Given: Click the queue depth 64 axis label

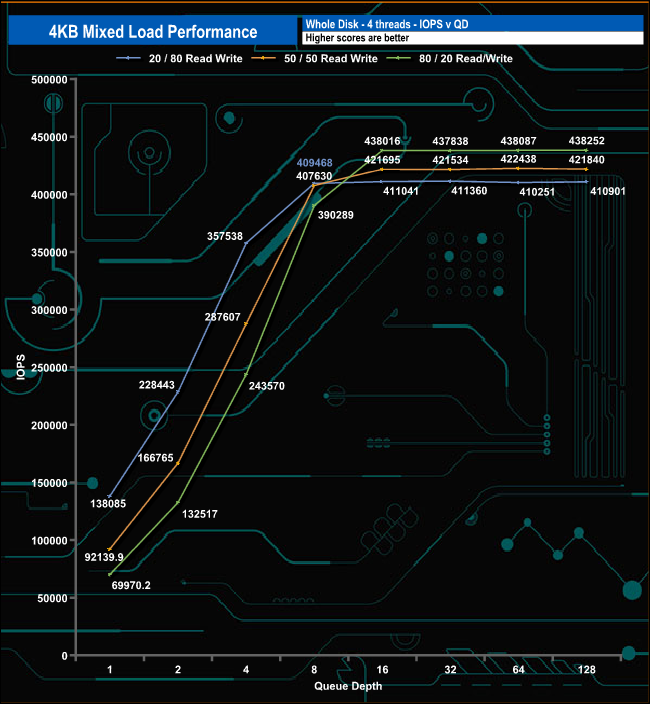Looking at the screenshot, I should click(x=518, y=670).
